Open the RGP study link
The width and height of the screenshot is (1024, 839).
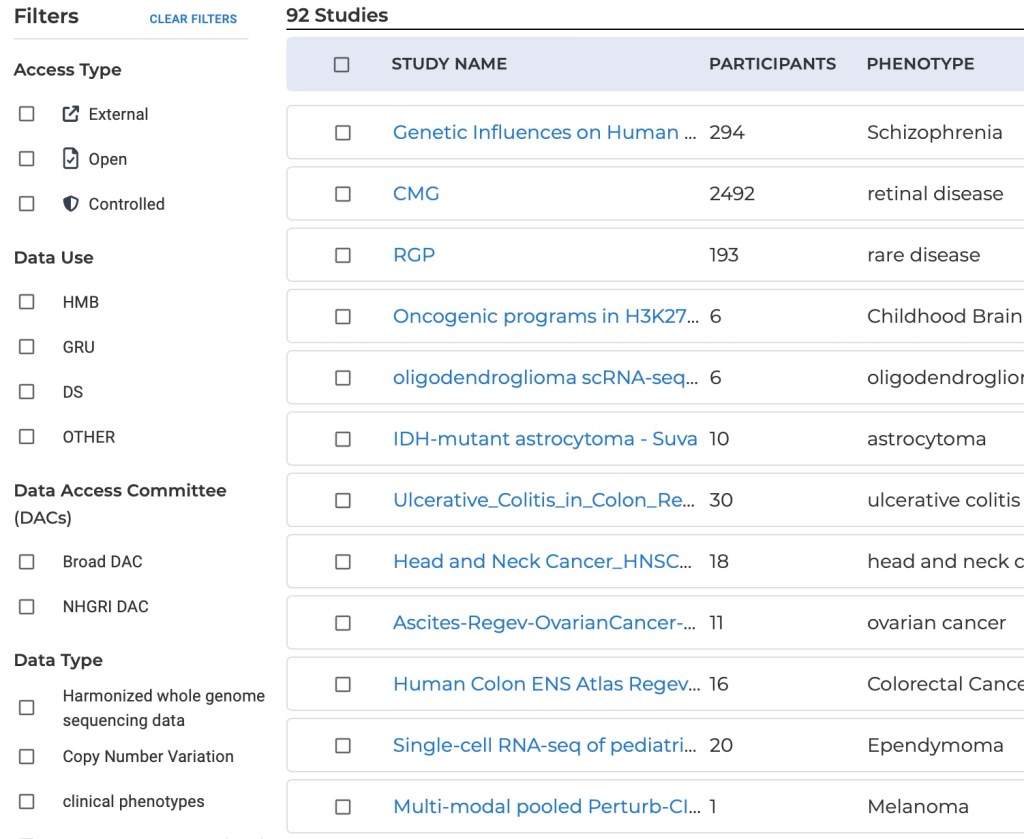(414, 255)
